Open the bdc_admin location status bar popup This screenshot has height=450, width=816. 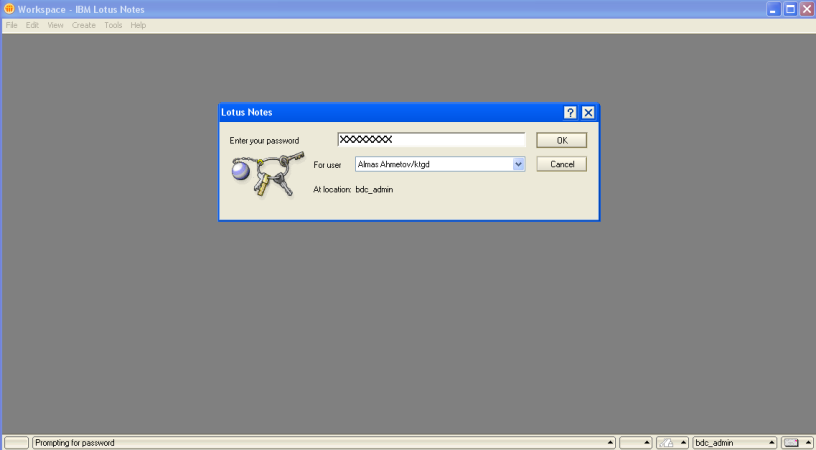(x=734, y=443)
